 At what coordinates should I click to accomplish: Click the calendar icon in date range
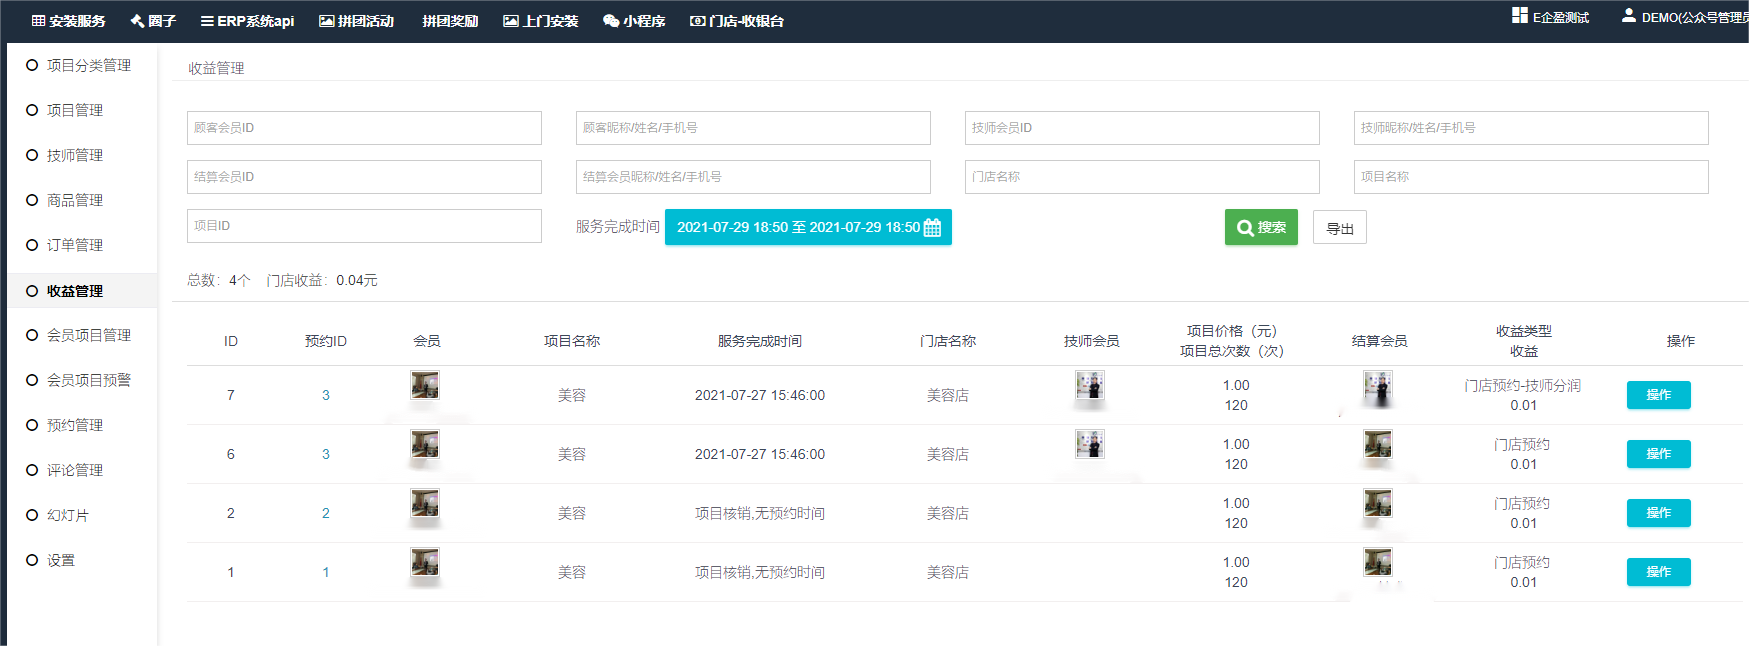click(932, 228)
